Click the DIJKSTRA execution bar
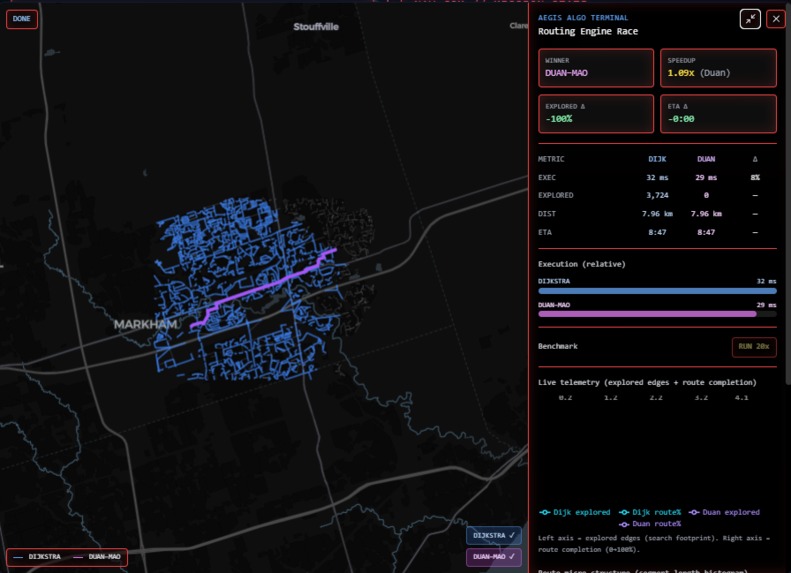This screenshot has width=791, height=573. pyautogui.click(x=657, y=291)
